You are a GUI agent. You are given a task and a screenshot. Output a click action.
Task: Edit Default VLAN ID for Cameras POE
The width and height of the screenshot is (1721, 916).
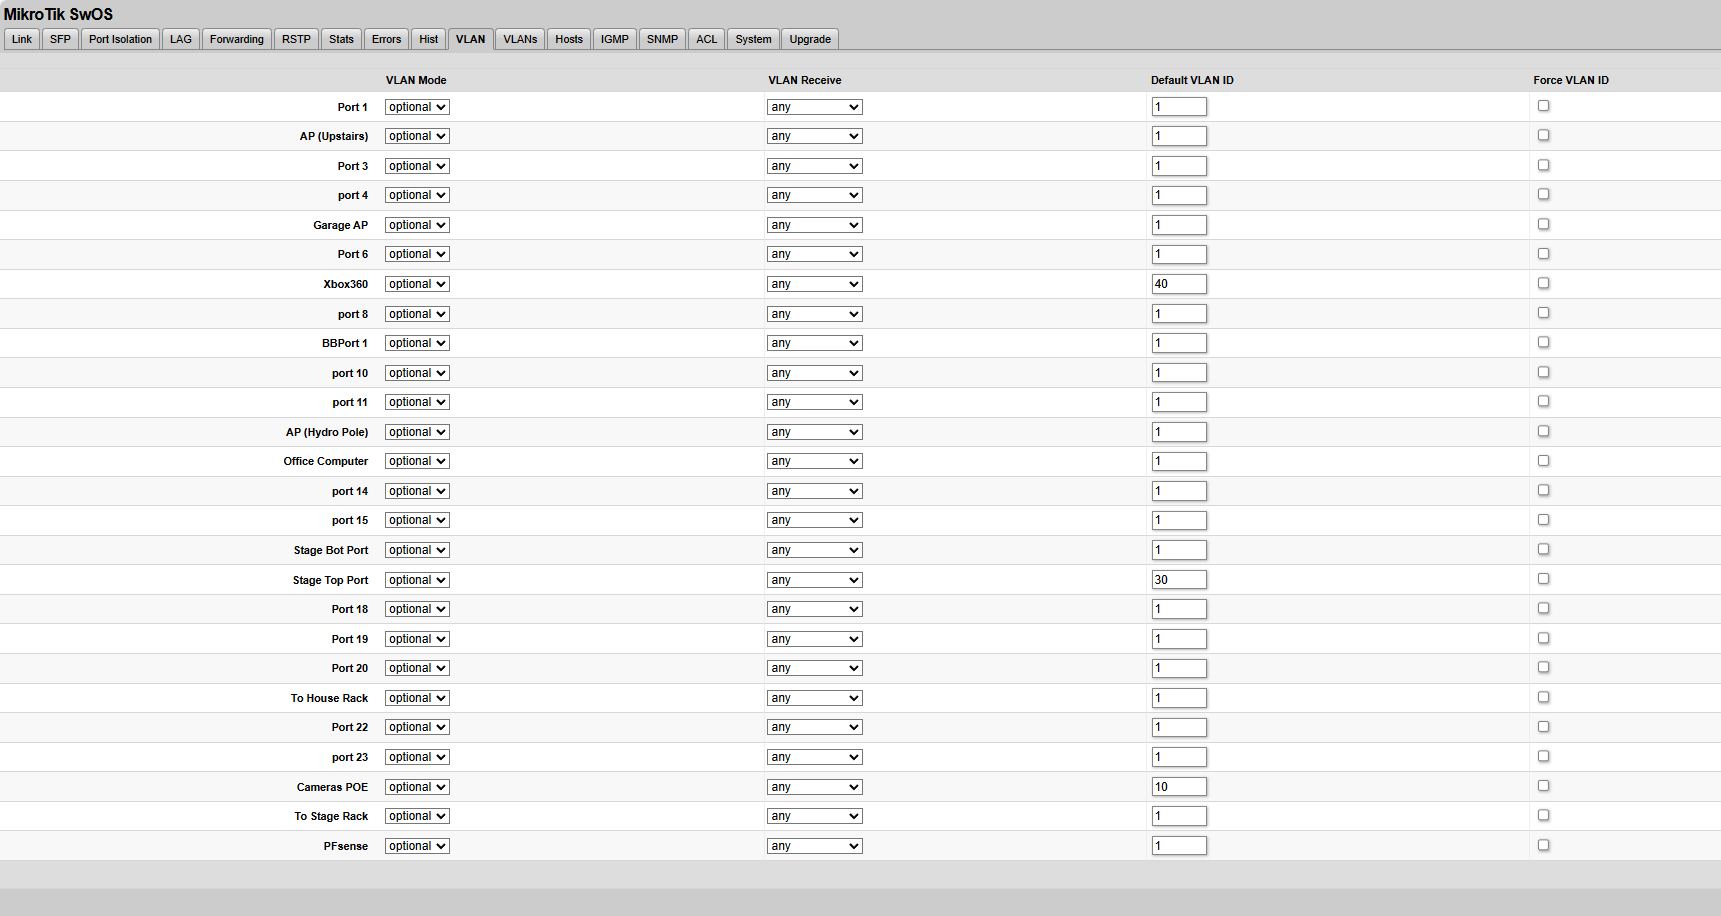pos(1179,787)
